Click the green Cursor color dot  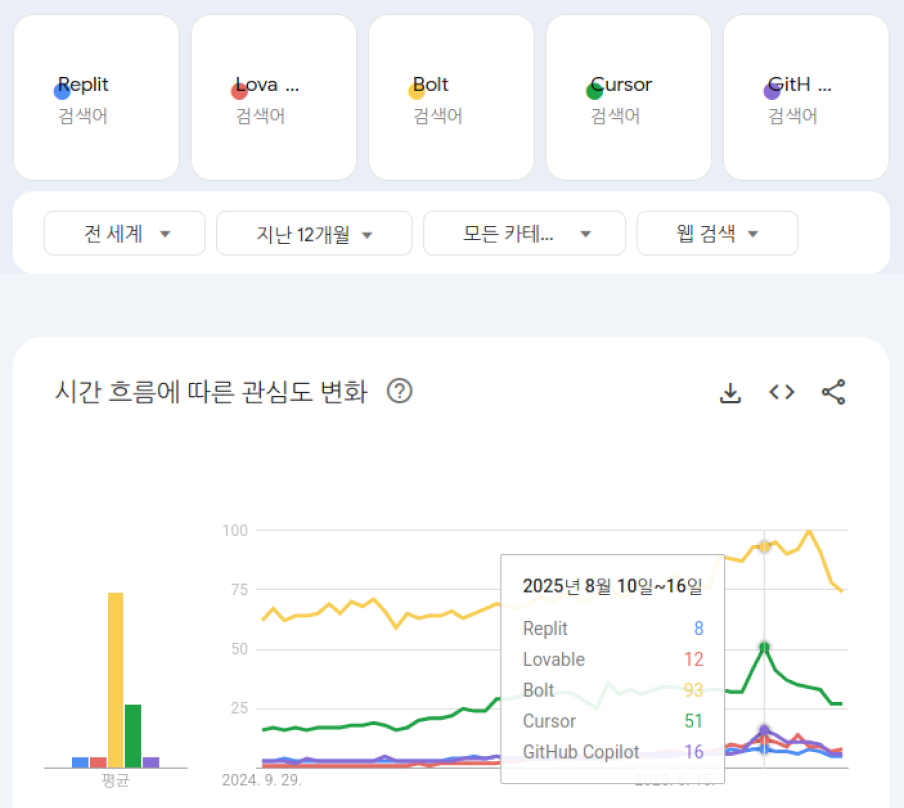coord(594,91)
